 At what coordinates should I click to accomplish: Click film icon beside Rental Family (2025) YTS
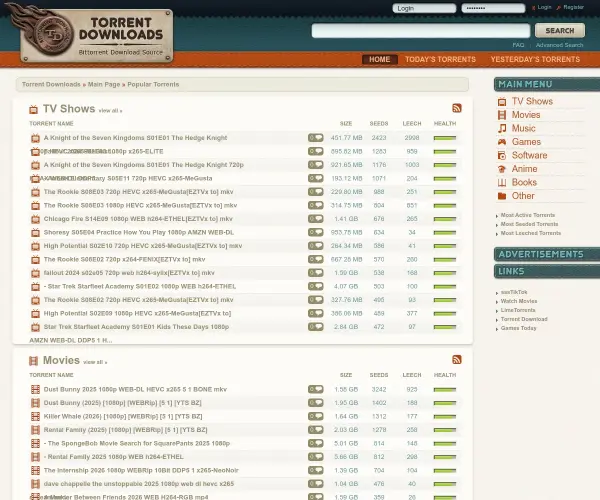coord(35,430)
